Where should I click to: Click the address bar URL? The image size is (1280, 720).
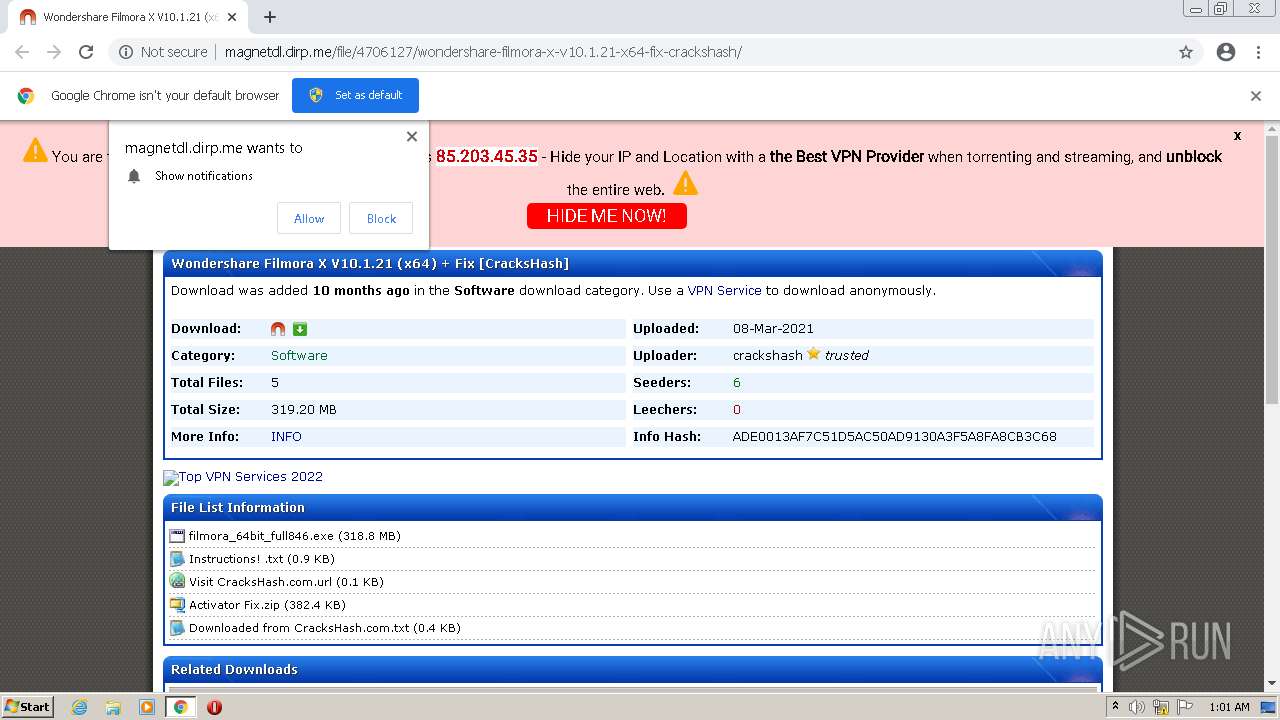pos(483,52)
